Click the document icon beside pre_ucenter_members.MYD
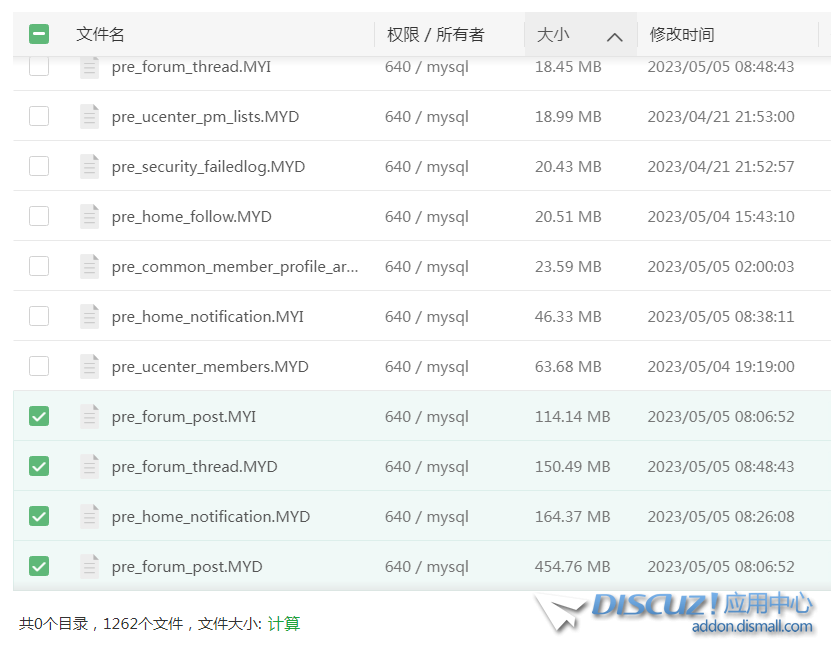Image resolution: width=831 pixels, height=652 pixels. click(89, 366)
